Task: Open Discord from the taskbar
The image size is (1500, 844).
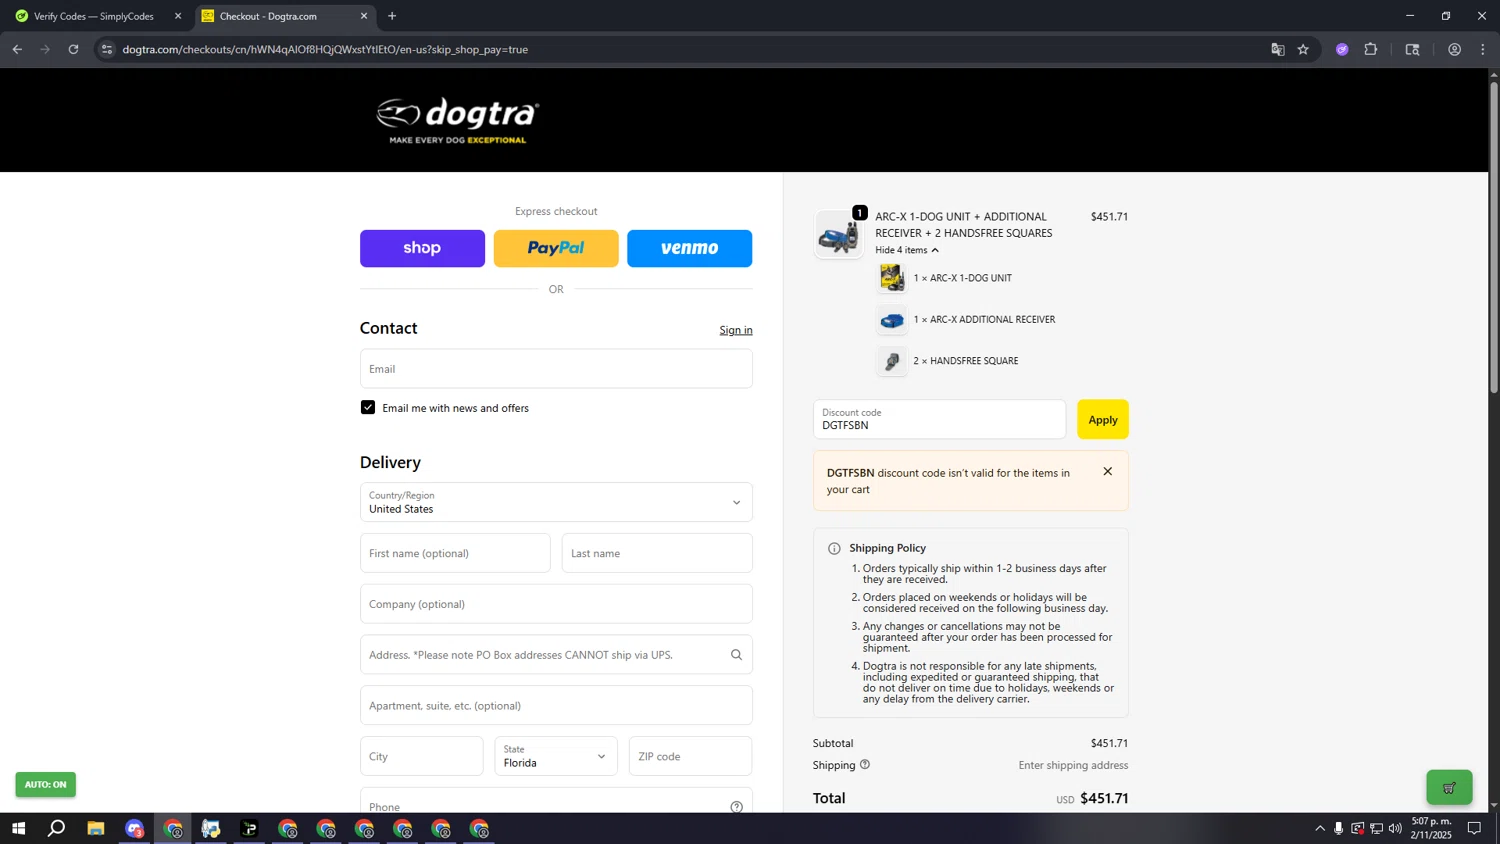Action: click(134, 828)
